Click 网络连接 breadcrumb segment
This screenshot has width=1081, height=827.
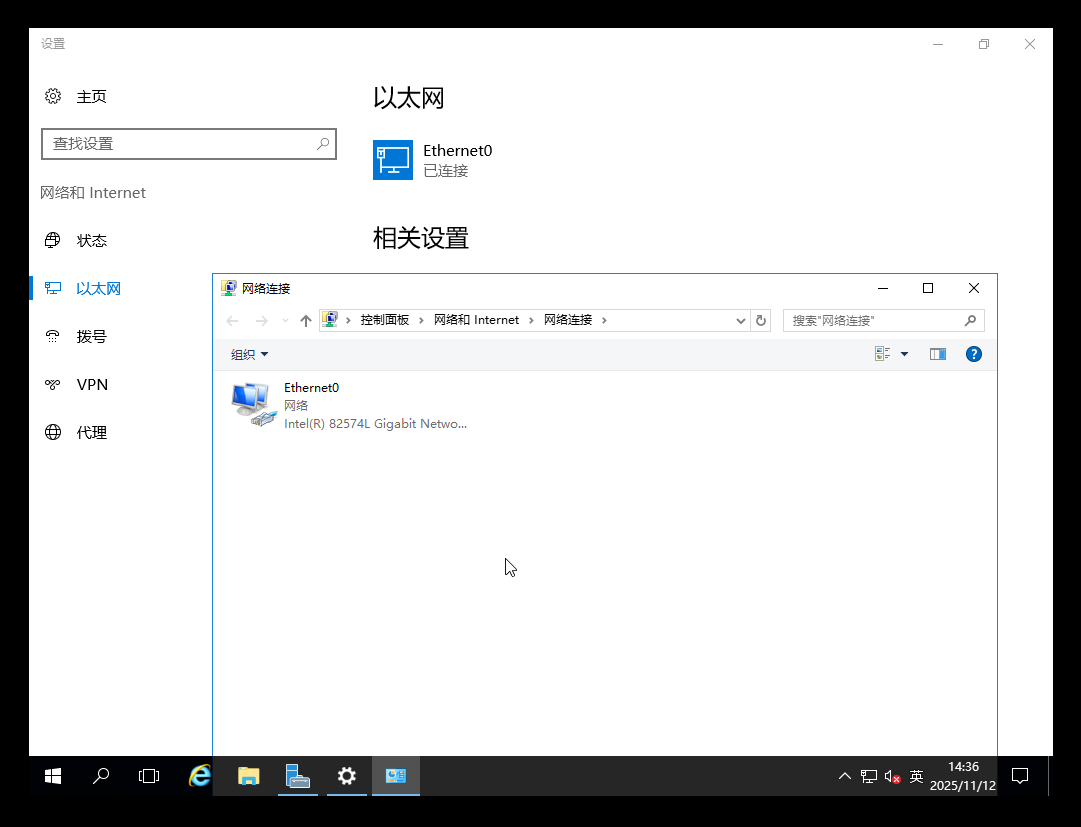(x=568, y=320)
